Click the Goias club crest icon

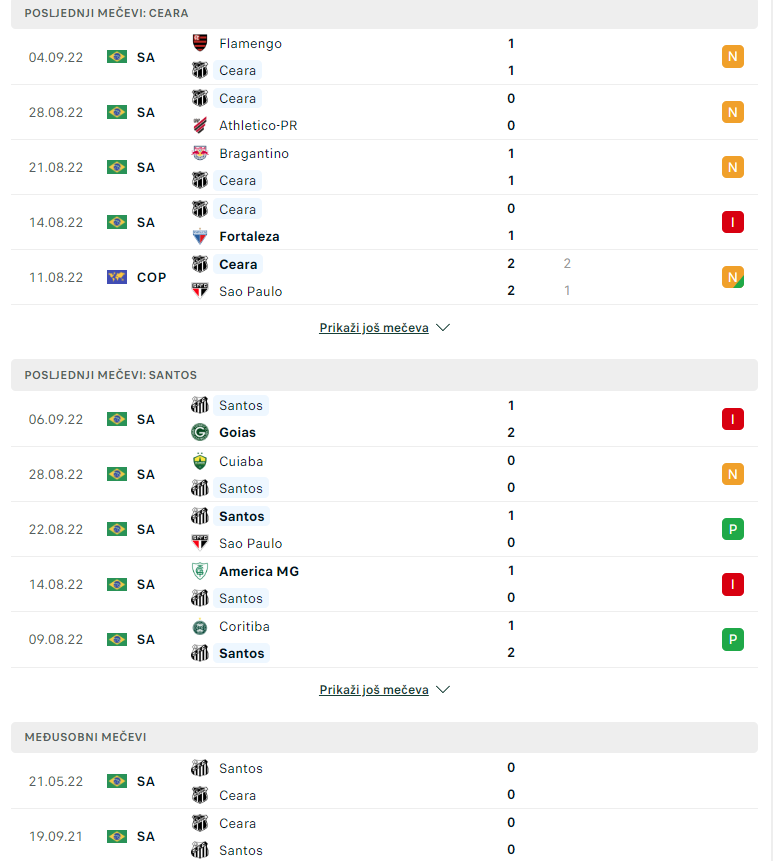(200, 432)
